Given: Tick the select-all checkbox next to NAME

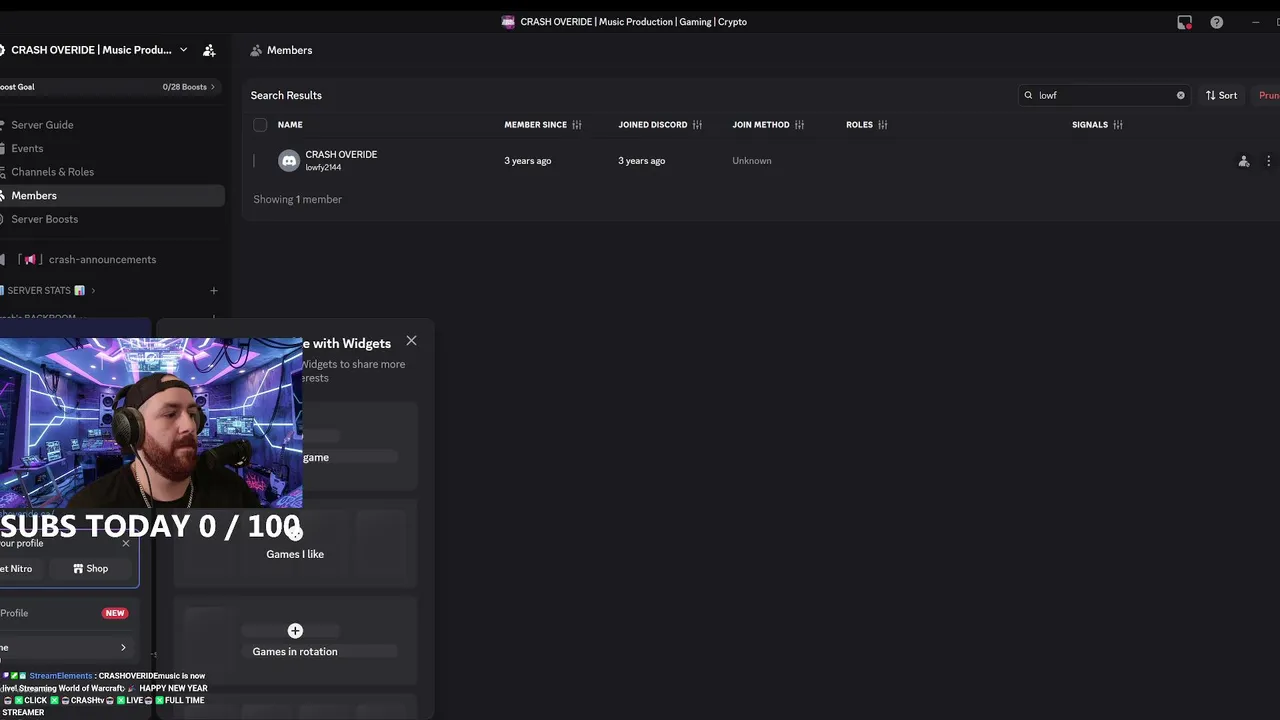Looking at the screenshot, I should 260,125.
